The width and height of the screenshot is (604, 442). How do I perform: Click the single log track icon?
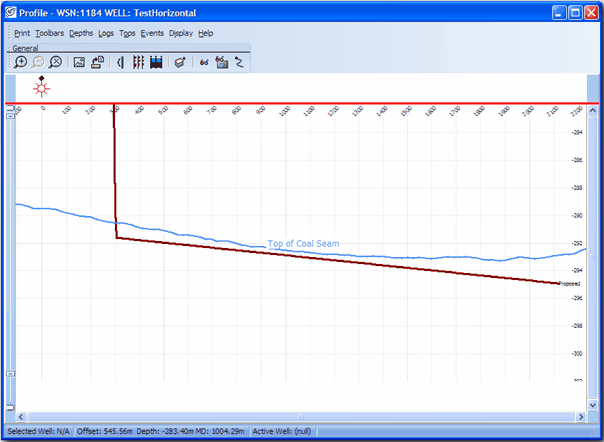tap(121, 62)
